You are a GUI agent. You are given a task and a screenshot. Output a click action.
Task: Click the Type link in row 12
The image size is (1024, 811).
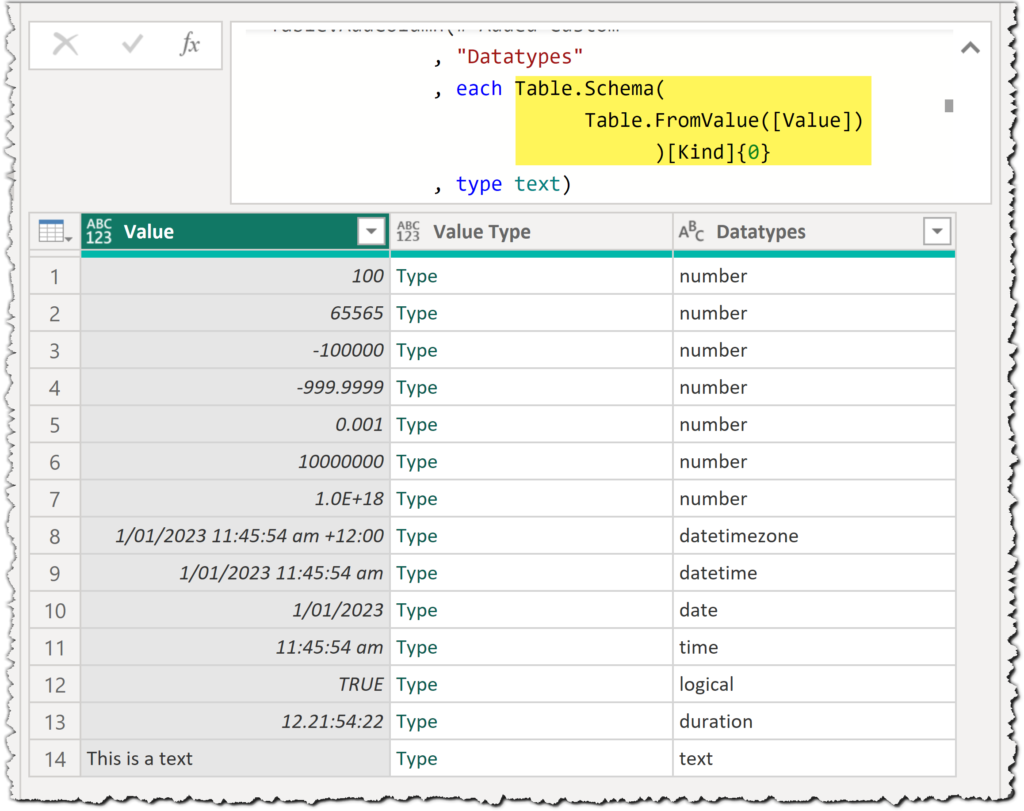coord(417,684)
